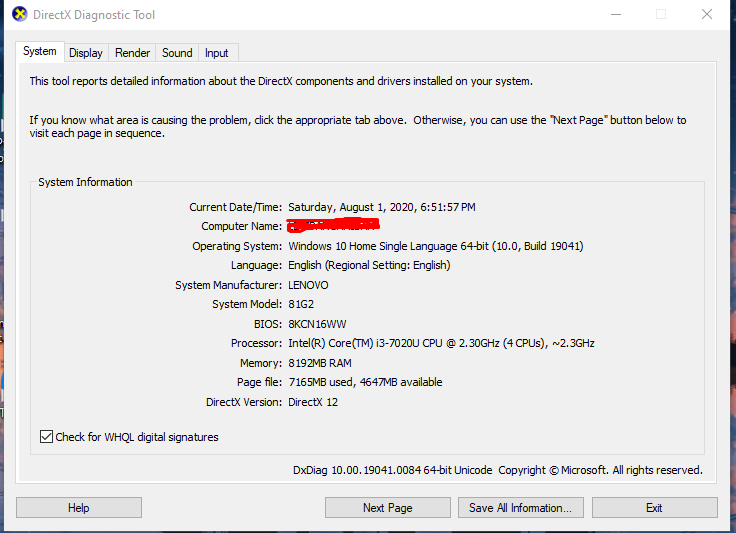Screen dimensions: 736x533
Task: Click the Operating System label
Action: [x=237, y=246]
